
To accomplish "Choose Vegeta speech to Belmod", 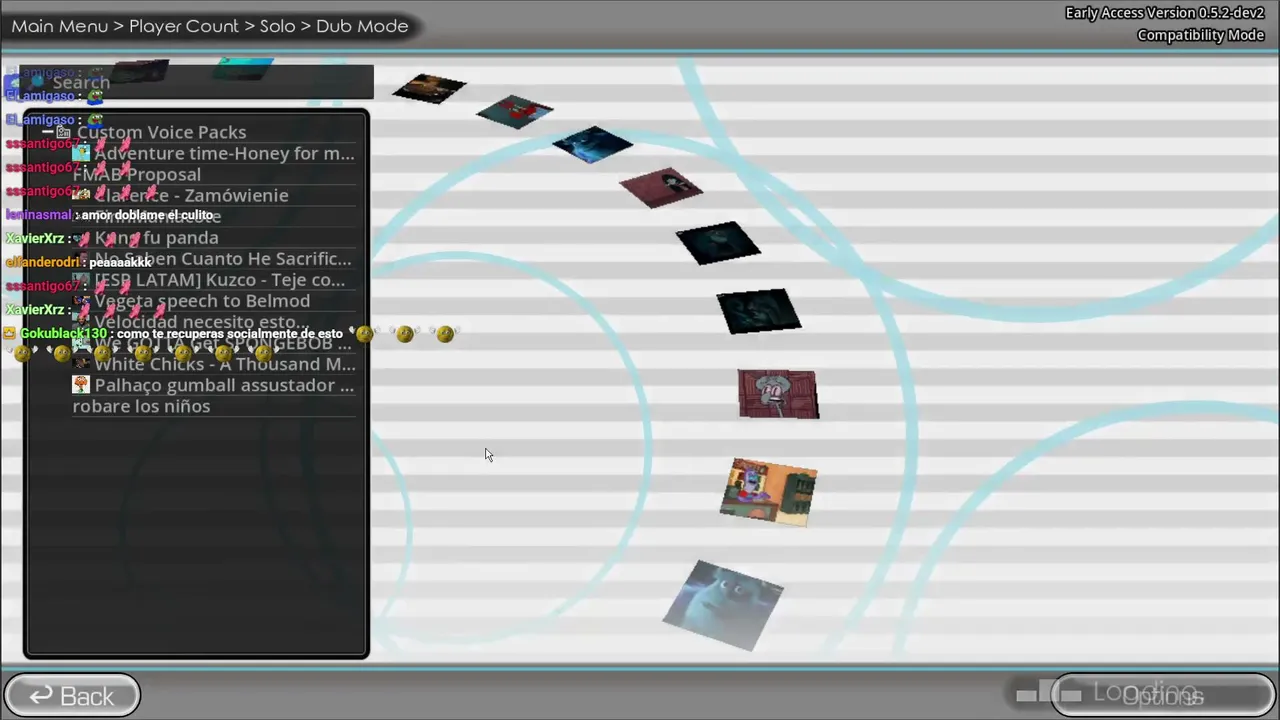I will pos(202,301).
